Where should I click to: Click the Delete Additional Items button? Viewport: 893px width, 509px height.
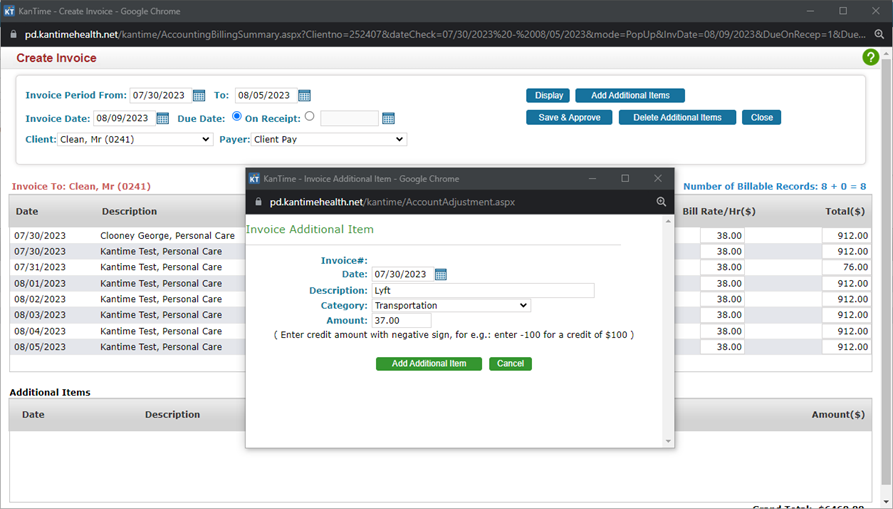pos(677,118)
